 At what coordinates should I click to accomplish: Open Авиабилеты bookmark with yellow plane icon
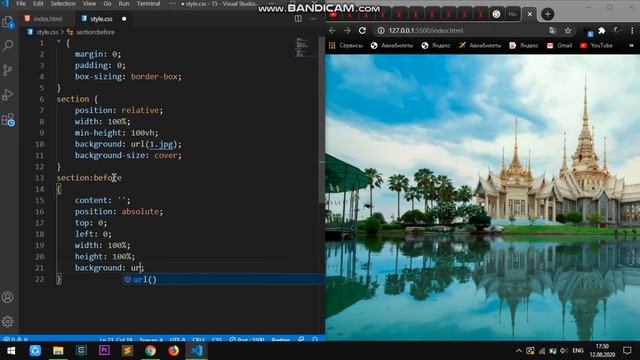coord(480,45)
